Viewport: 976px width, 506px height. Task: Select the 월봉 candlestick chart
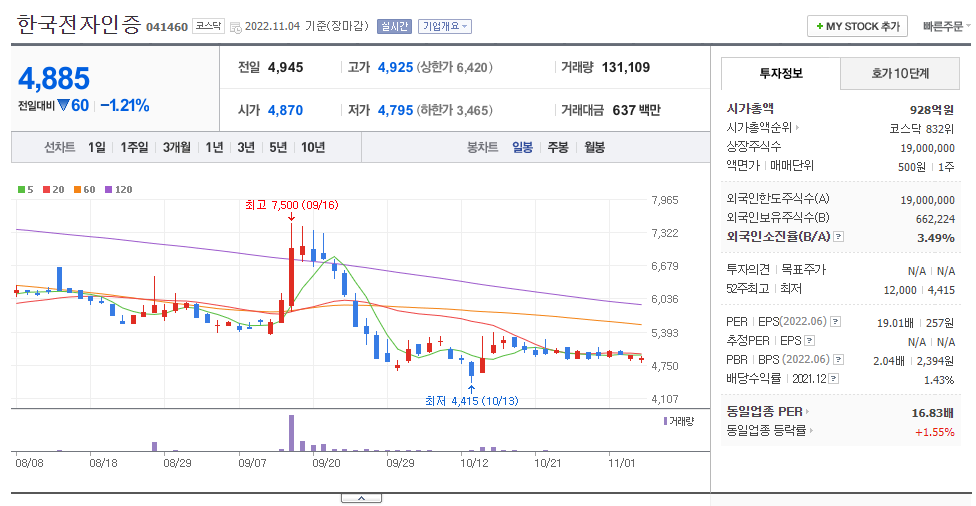click(594, 148)
